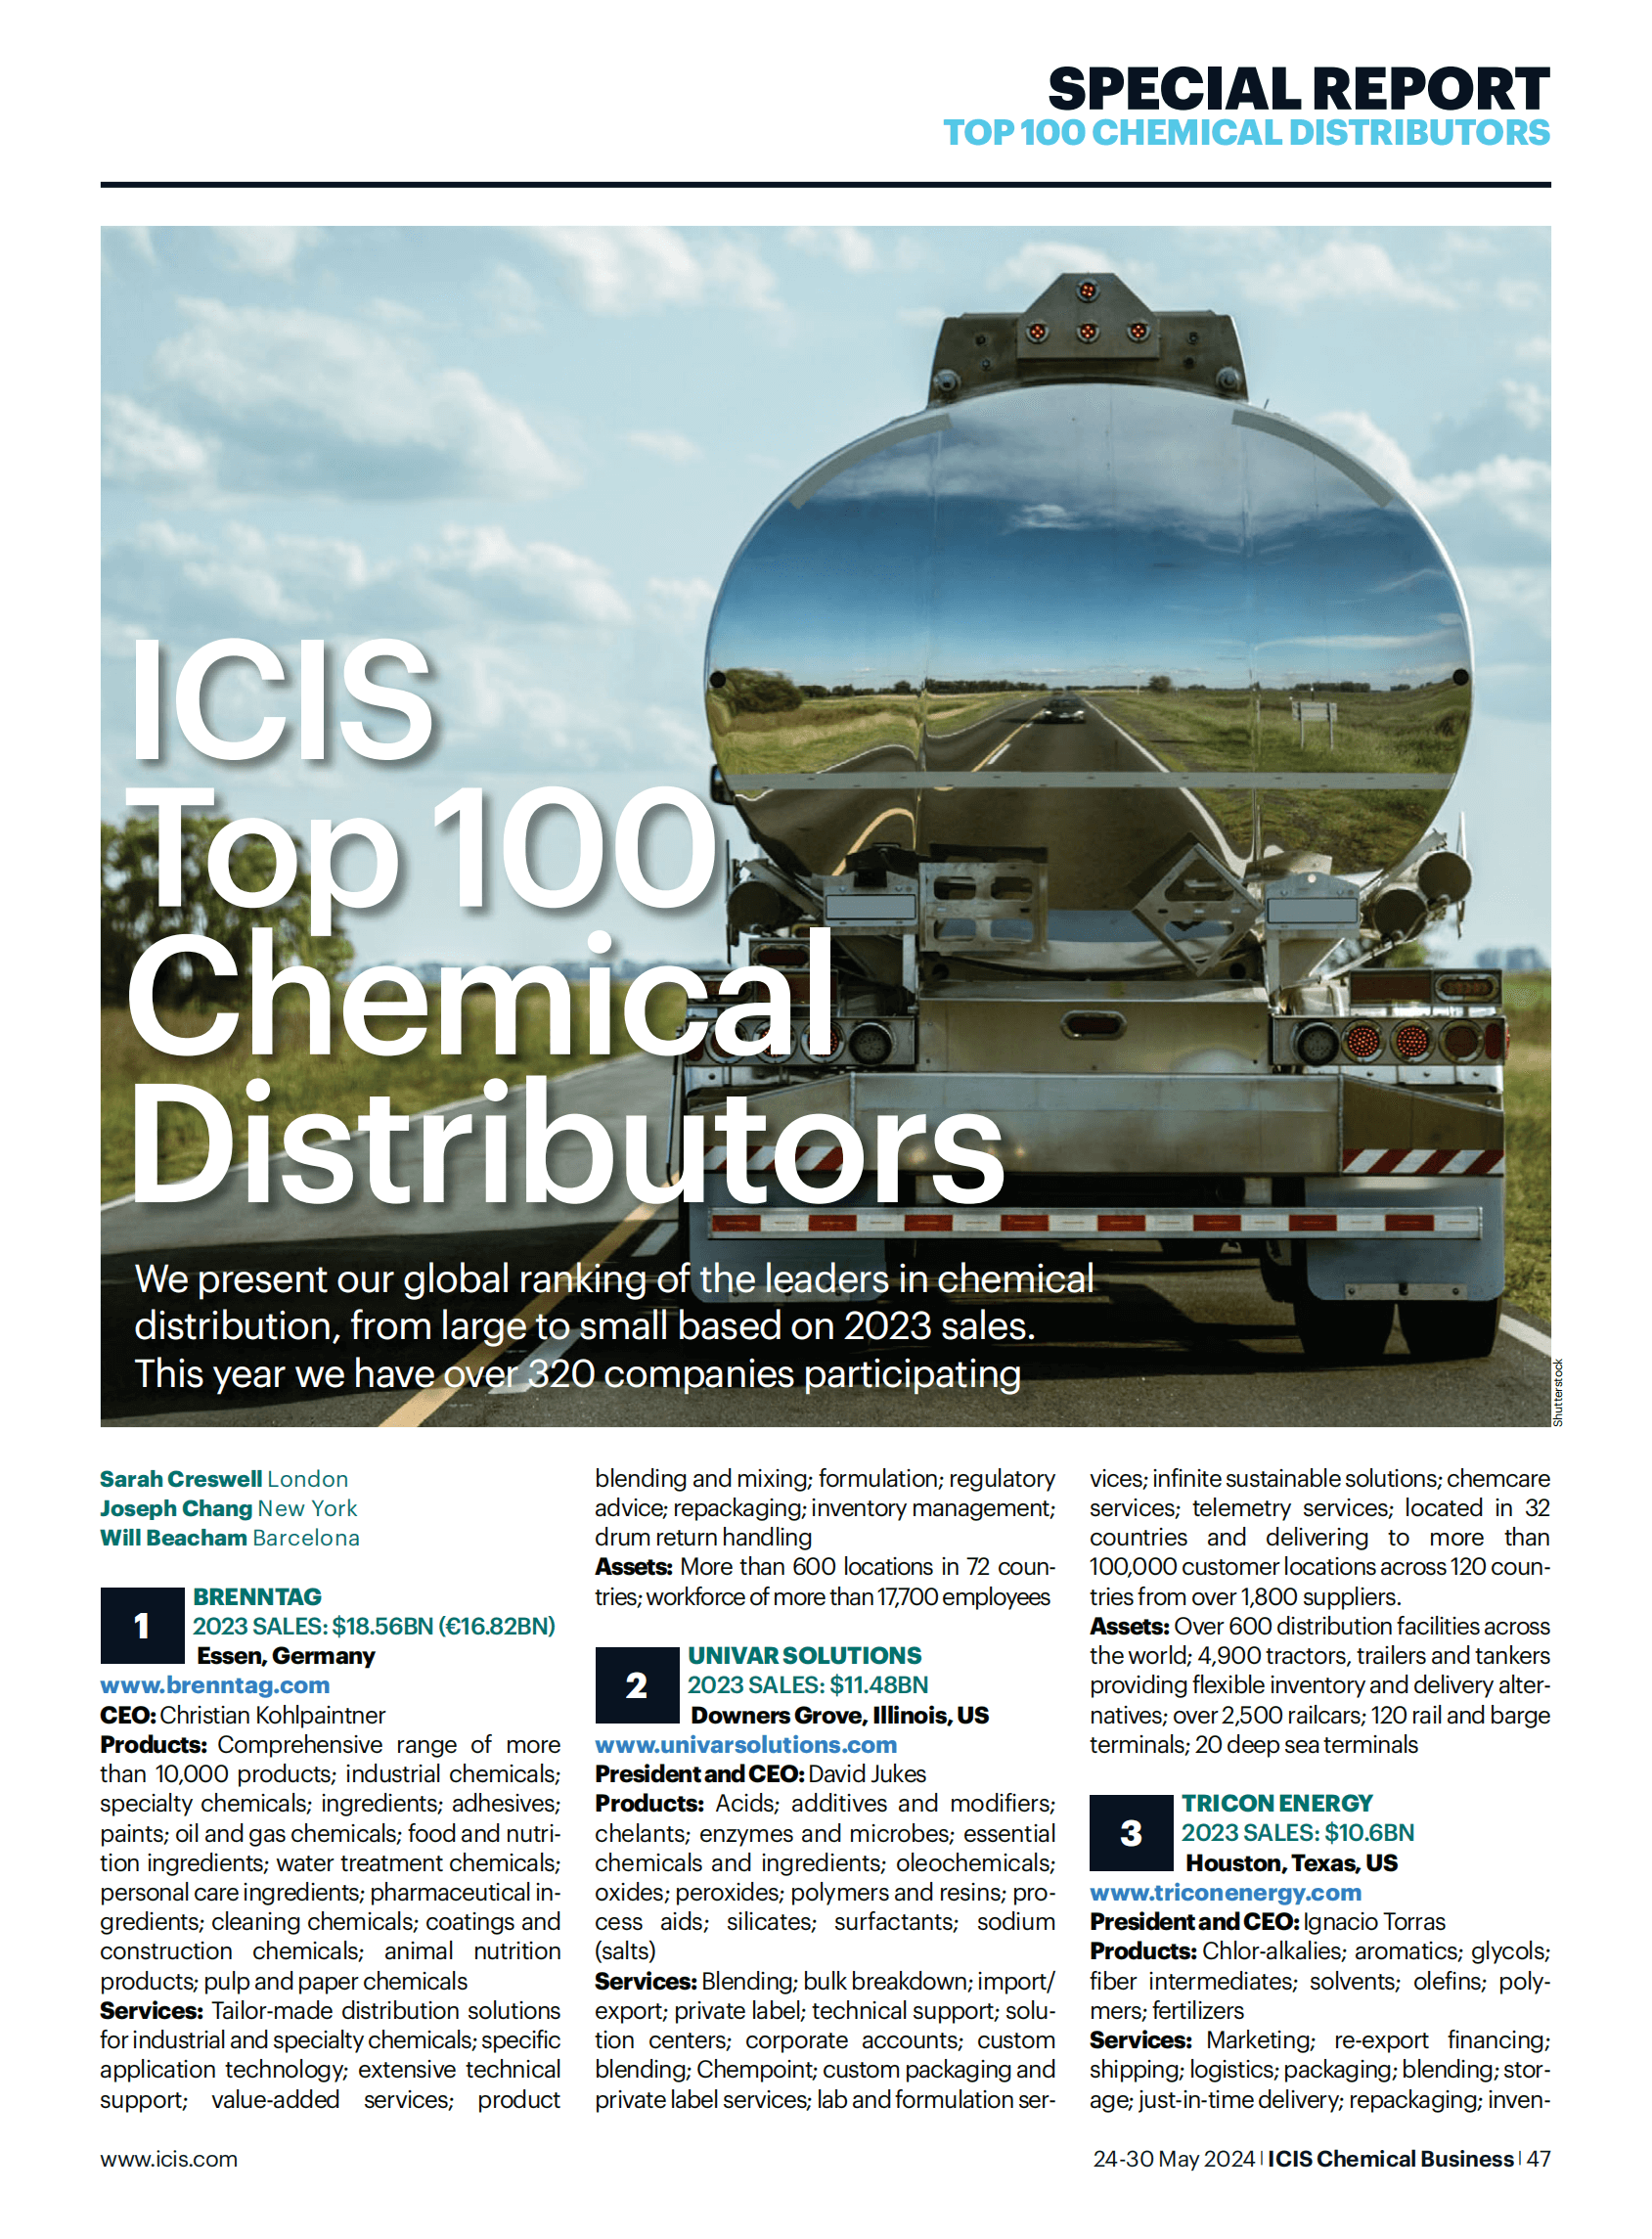Screen dimensions: 1652x2239
Task: Click the page number 47
Action: pyautogui.click(x=1539, y=2159)
